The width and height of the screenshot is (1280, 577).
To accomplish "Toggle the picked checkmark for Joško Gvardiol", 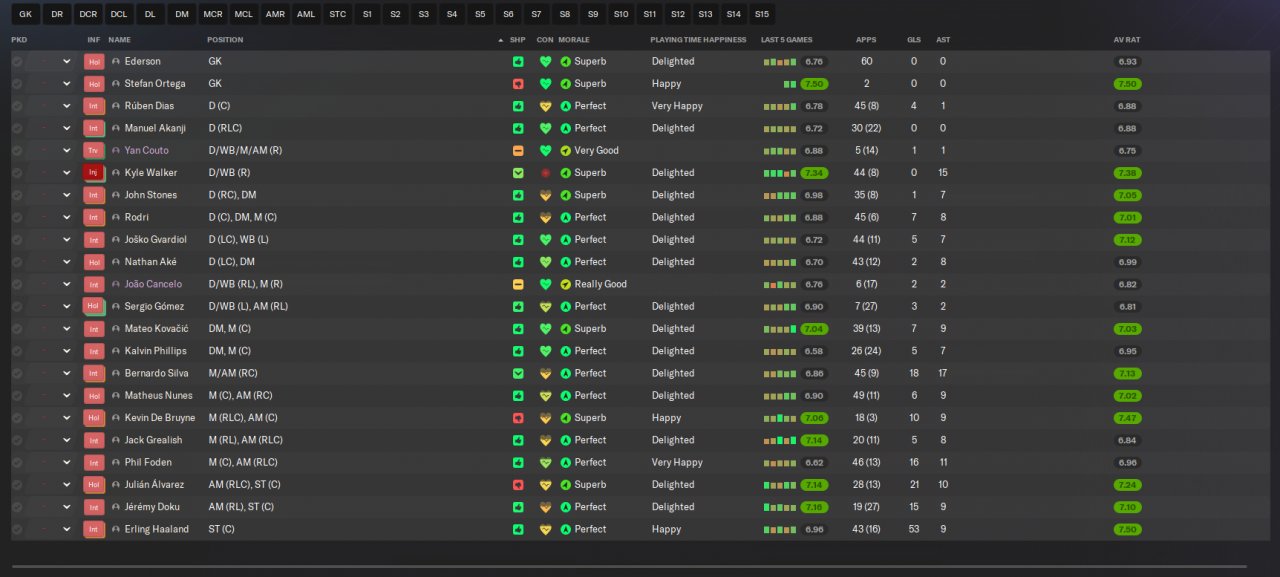I will [x=17, y=239].
